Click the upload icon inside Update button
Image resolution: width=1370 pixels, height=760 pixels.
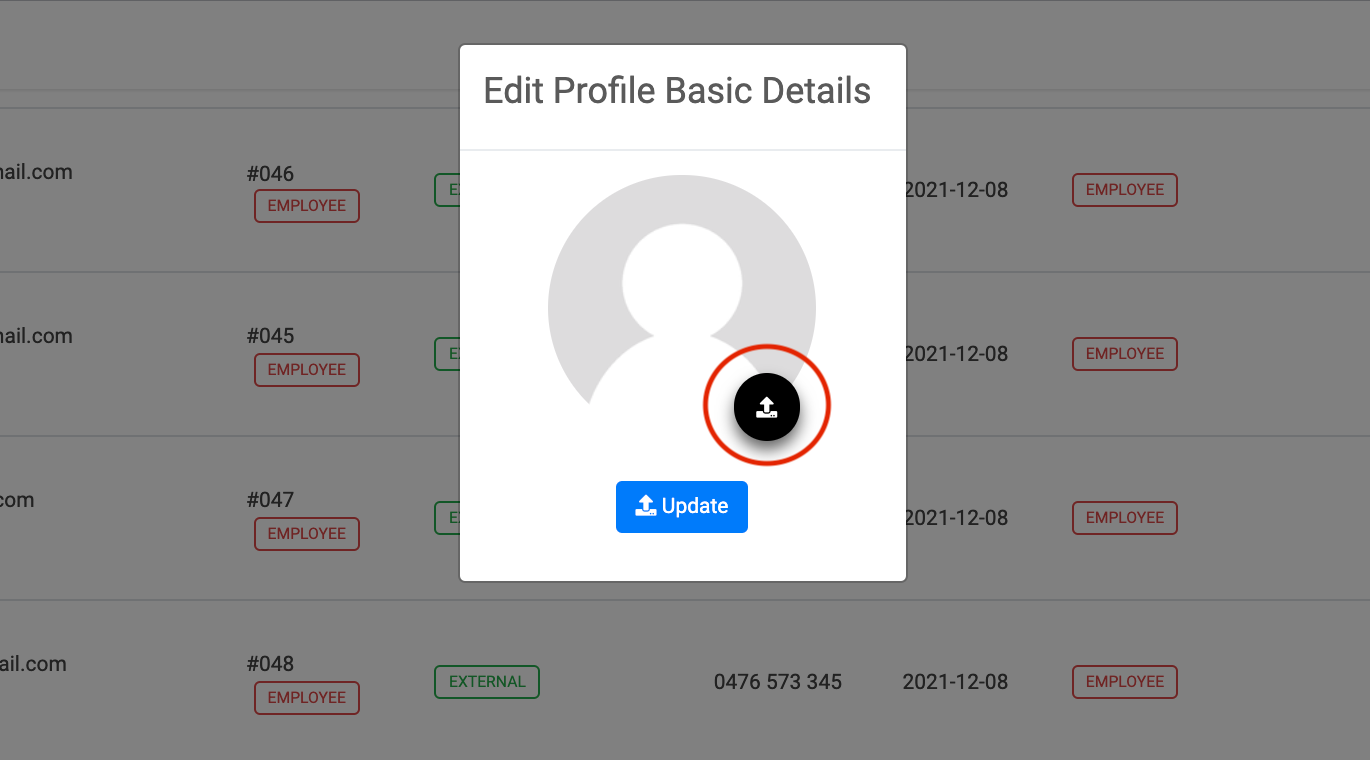pyautogui.click(x=646, y=506)
